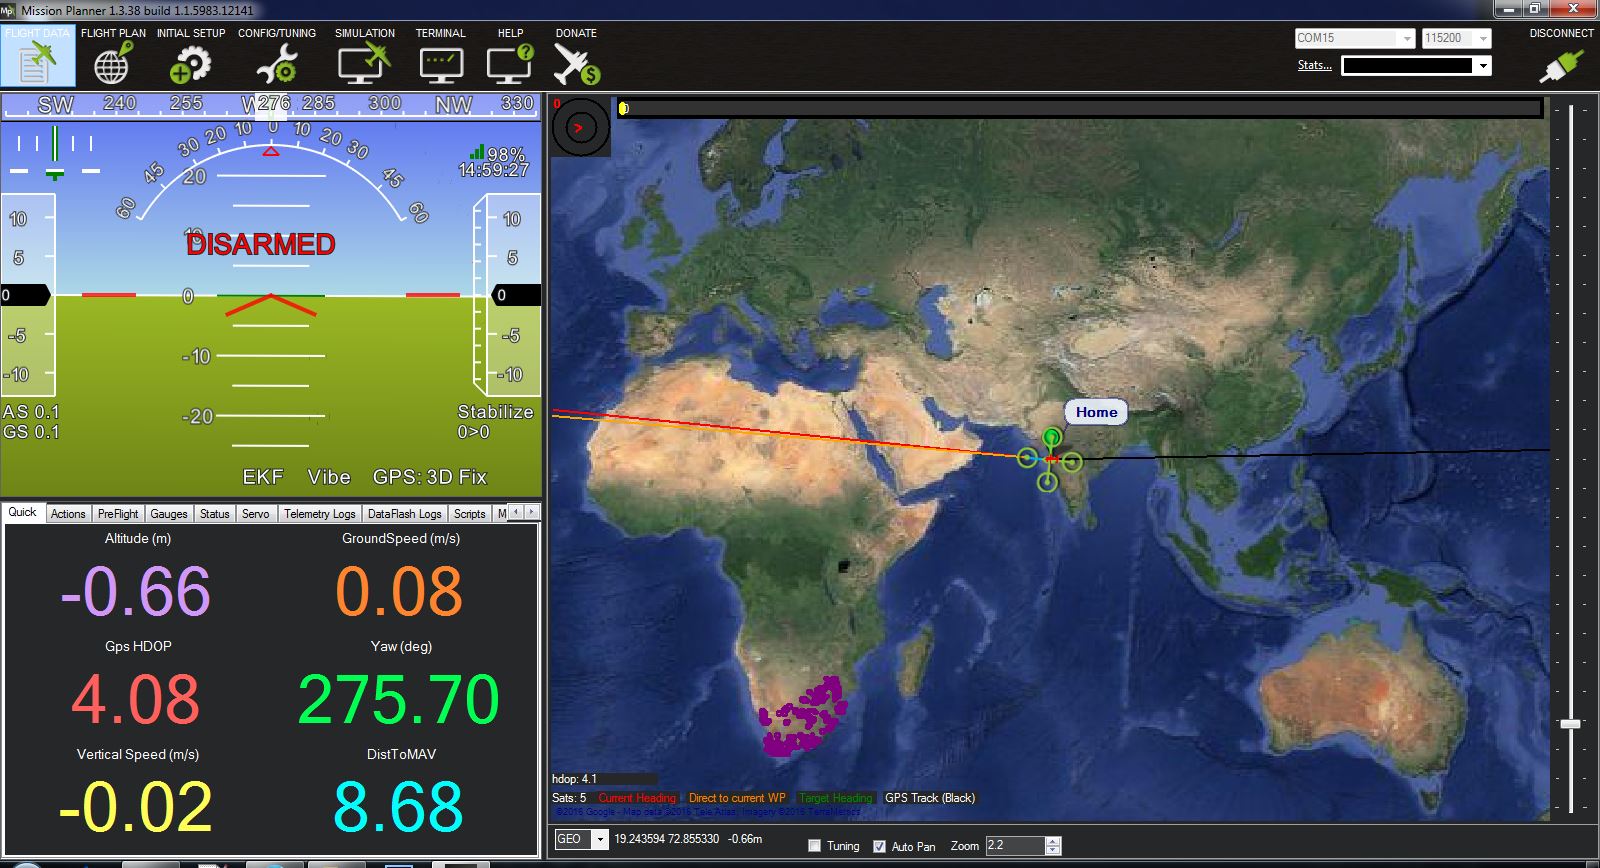Open the Flight Data screen
The height and width of the screenshot is (868, 1600).
click(37, 56)
